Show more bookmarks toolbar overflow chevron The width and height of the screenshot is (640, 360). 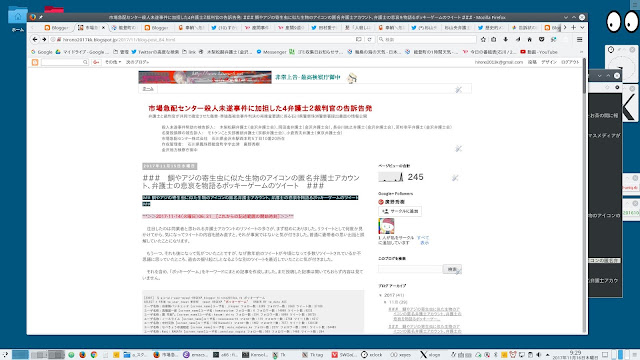pos(582,52)
